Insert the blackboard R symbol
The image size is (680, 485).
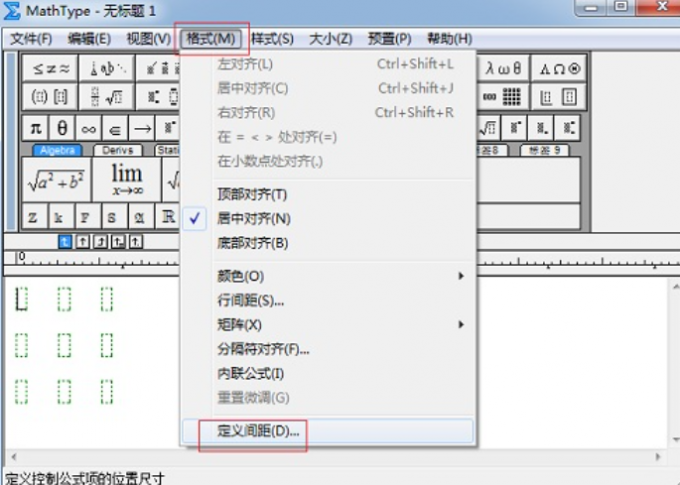(x=167, y=216)
